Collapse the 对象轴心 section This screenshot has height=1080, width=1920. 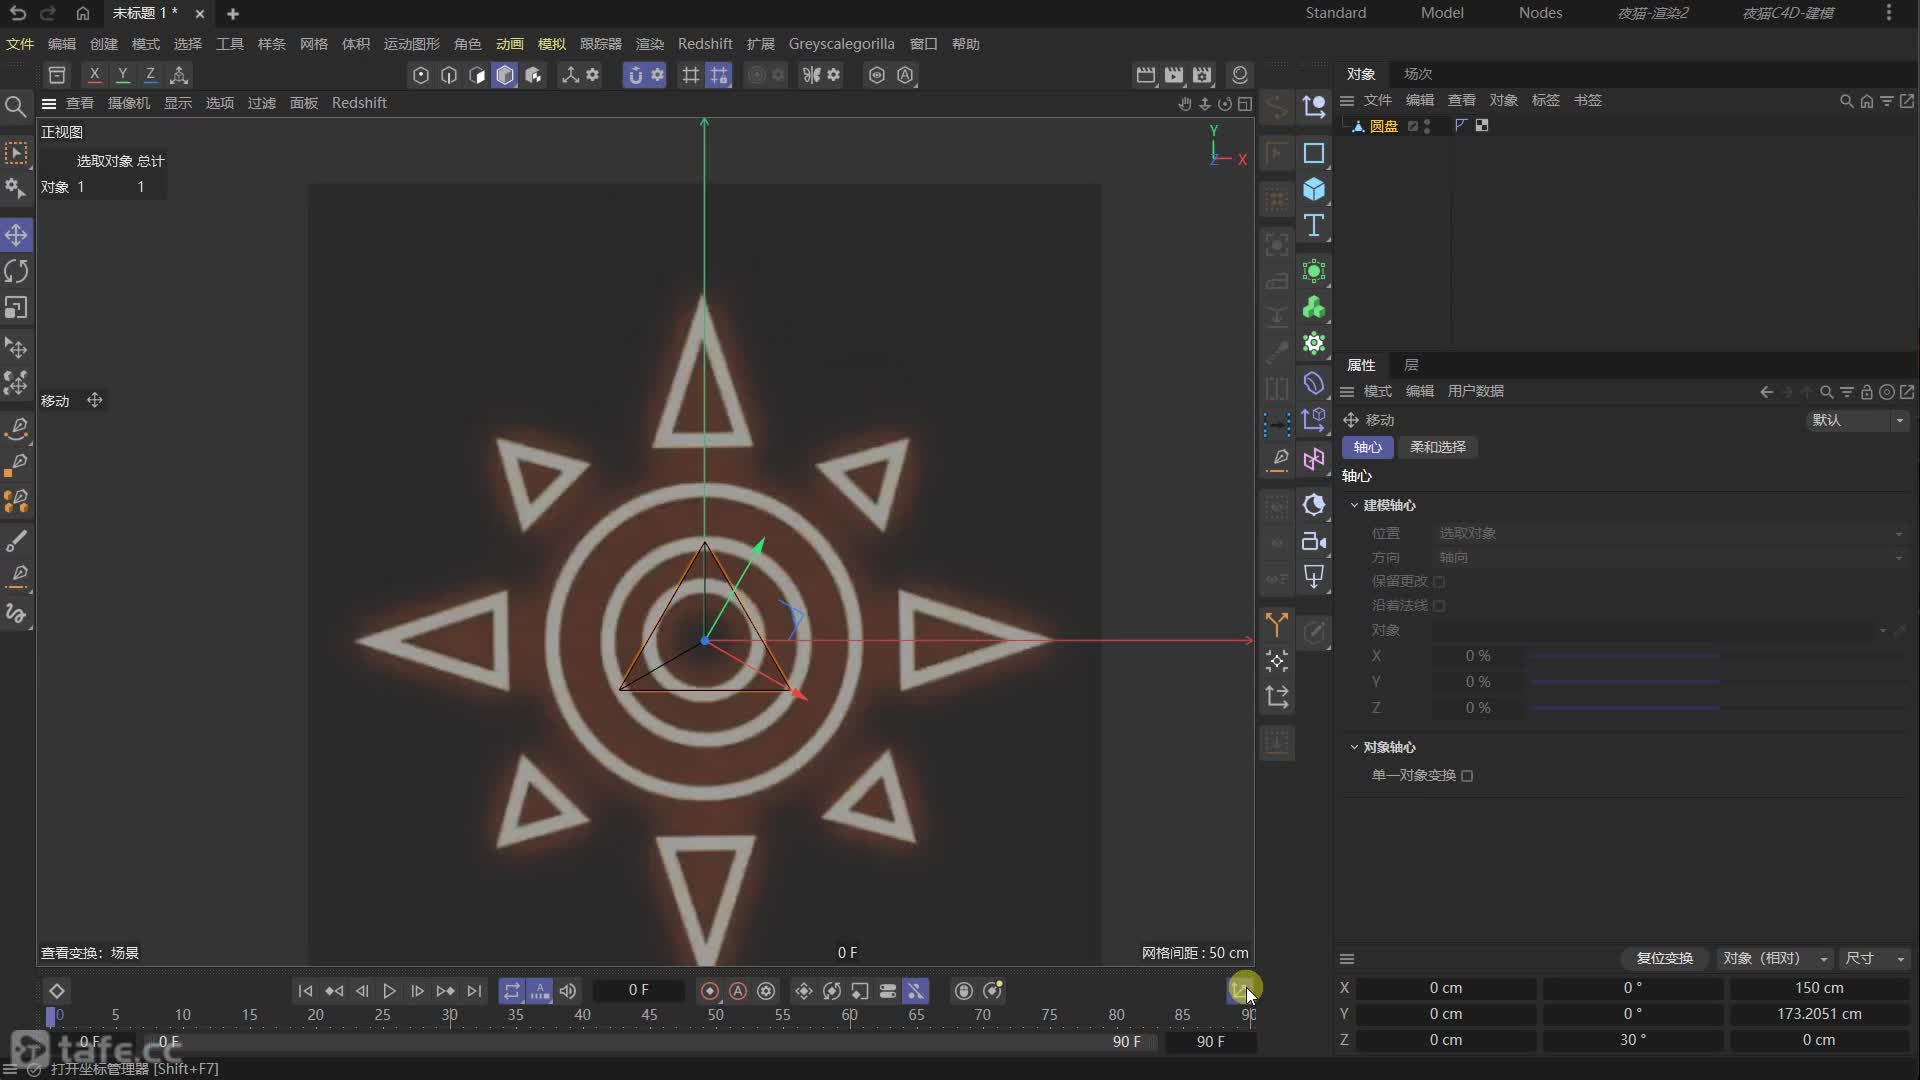[1355, 748]
